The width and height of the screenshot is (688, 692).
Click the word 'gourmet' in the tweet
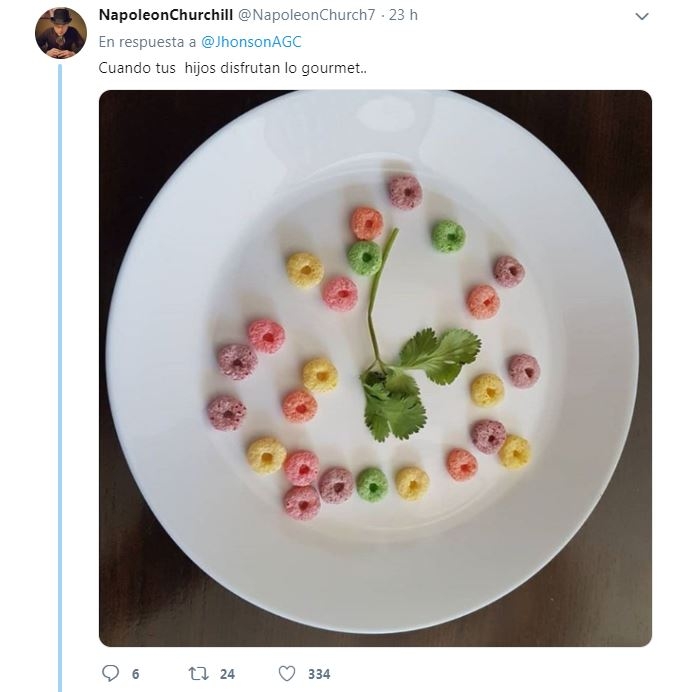[x=341, y=67]
